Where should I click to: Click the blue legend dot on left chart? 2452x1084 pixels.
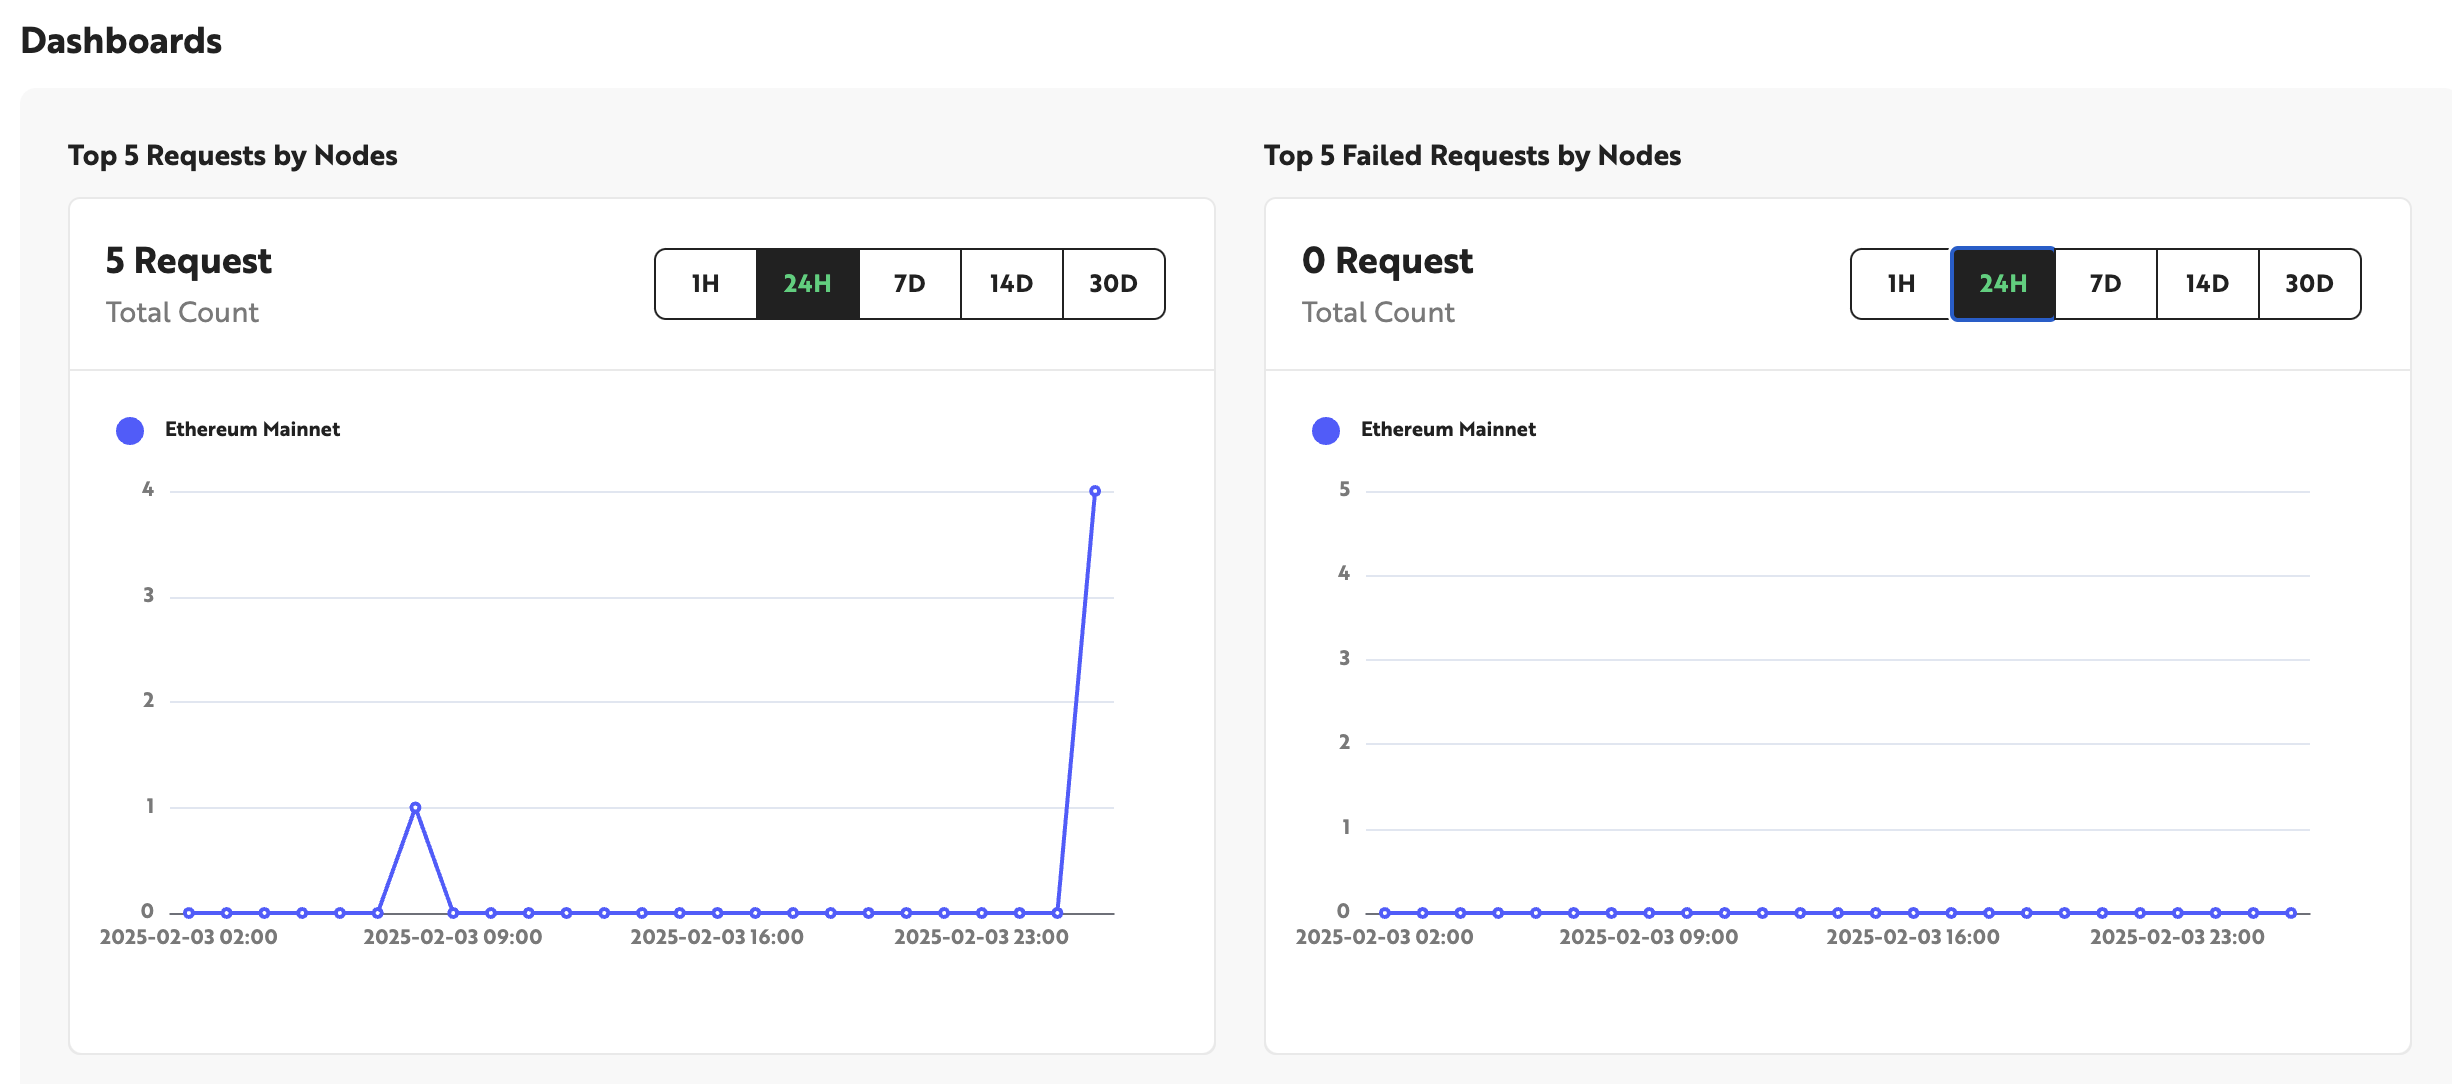(x=128, y=430)
